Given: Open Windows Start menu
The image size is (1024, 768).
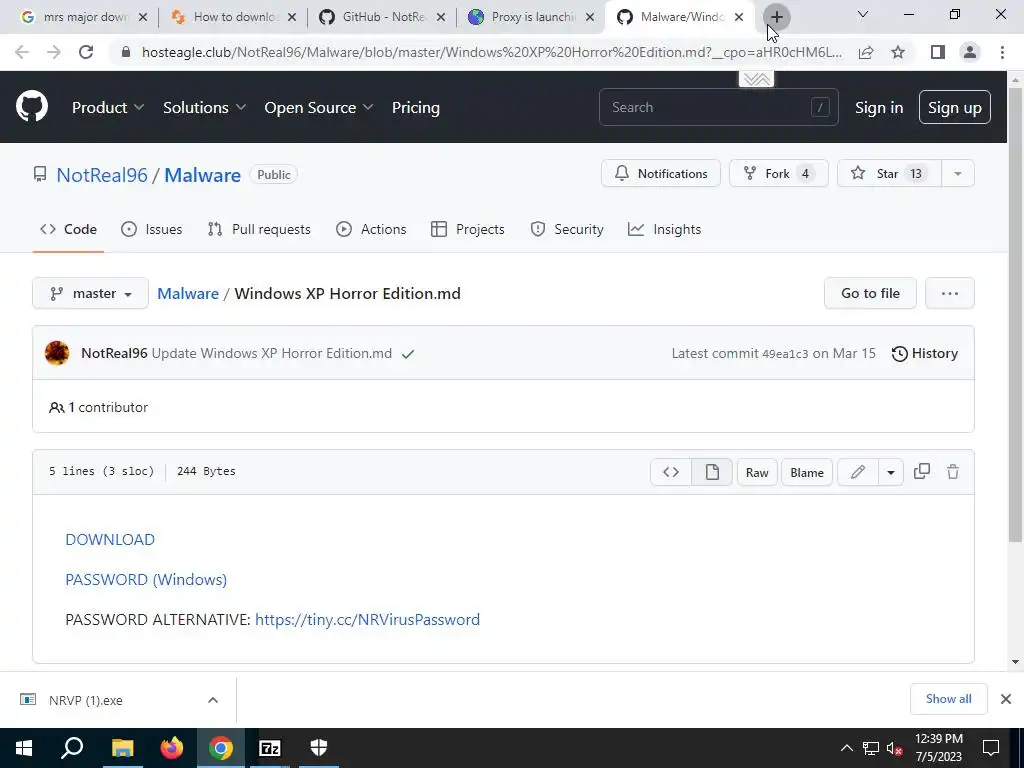Looking at the screenshot, I should 24,748.
